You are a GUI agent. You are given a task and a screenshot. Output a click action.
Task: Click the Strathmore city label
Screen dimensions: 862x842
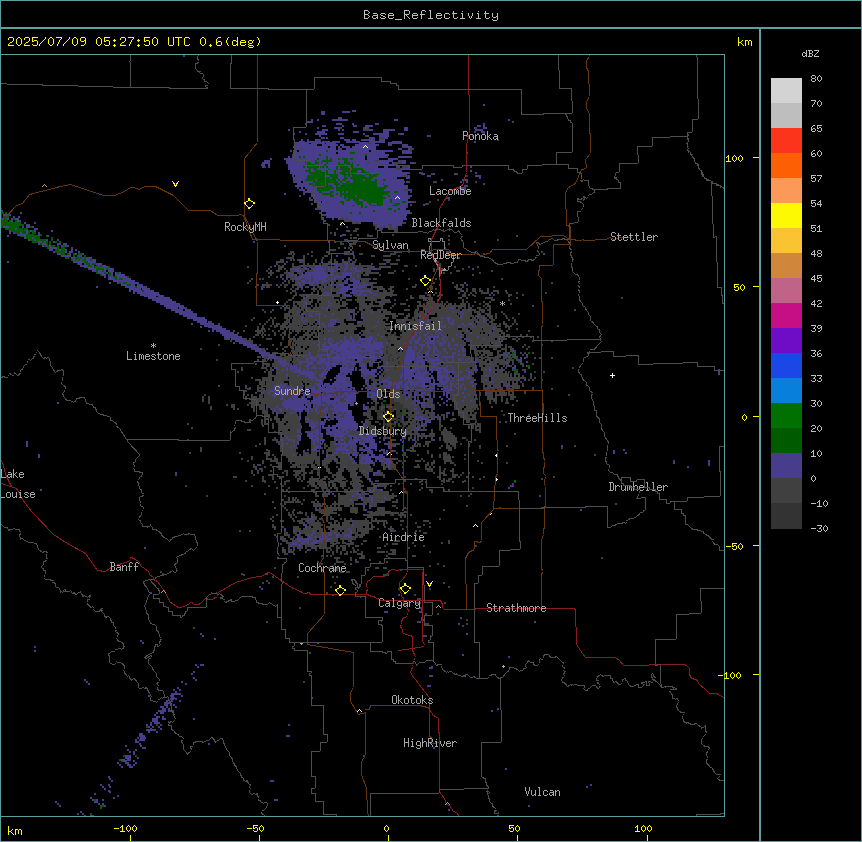[x=516, y=608]
